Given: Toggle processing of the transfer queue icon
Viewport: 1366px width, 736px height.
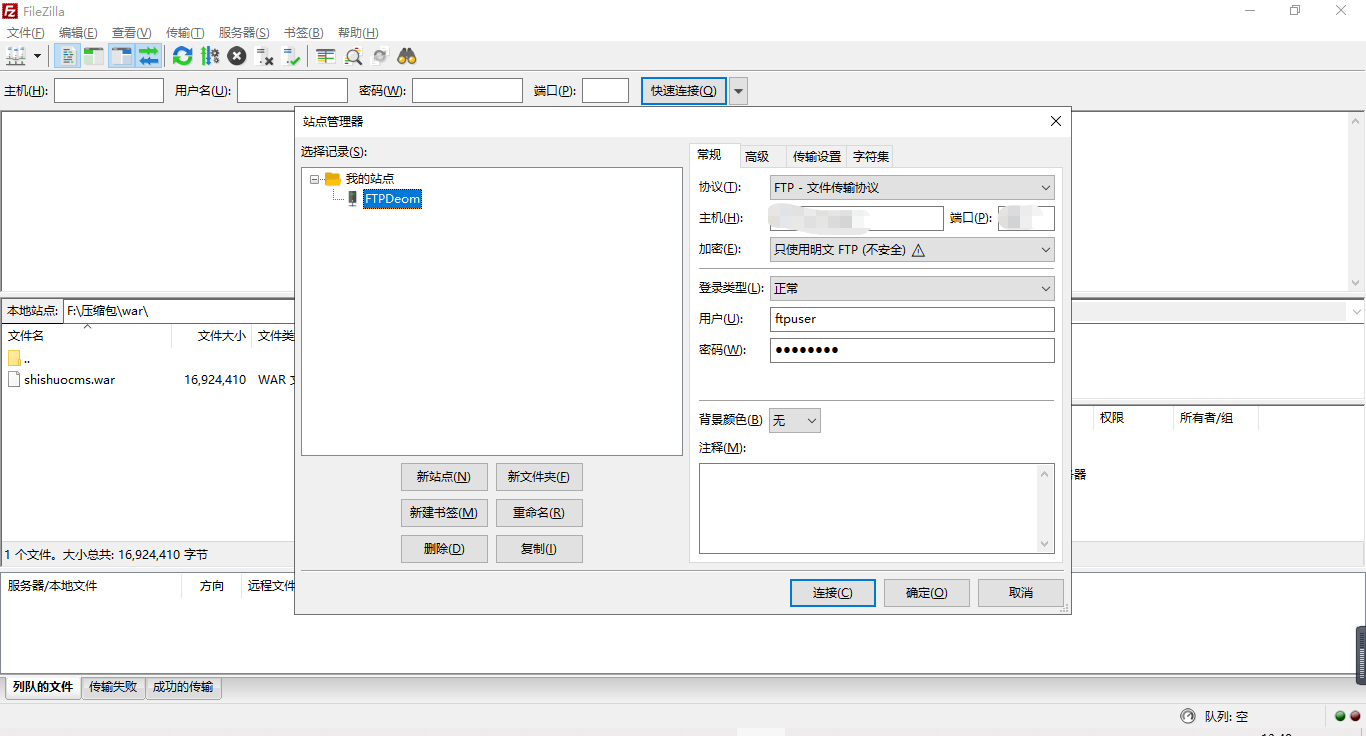Looking at the screenshot, I should 210,56.
